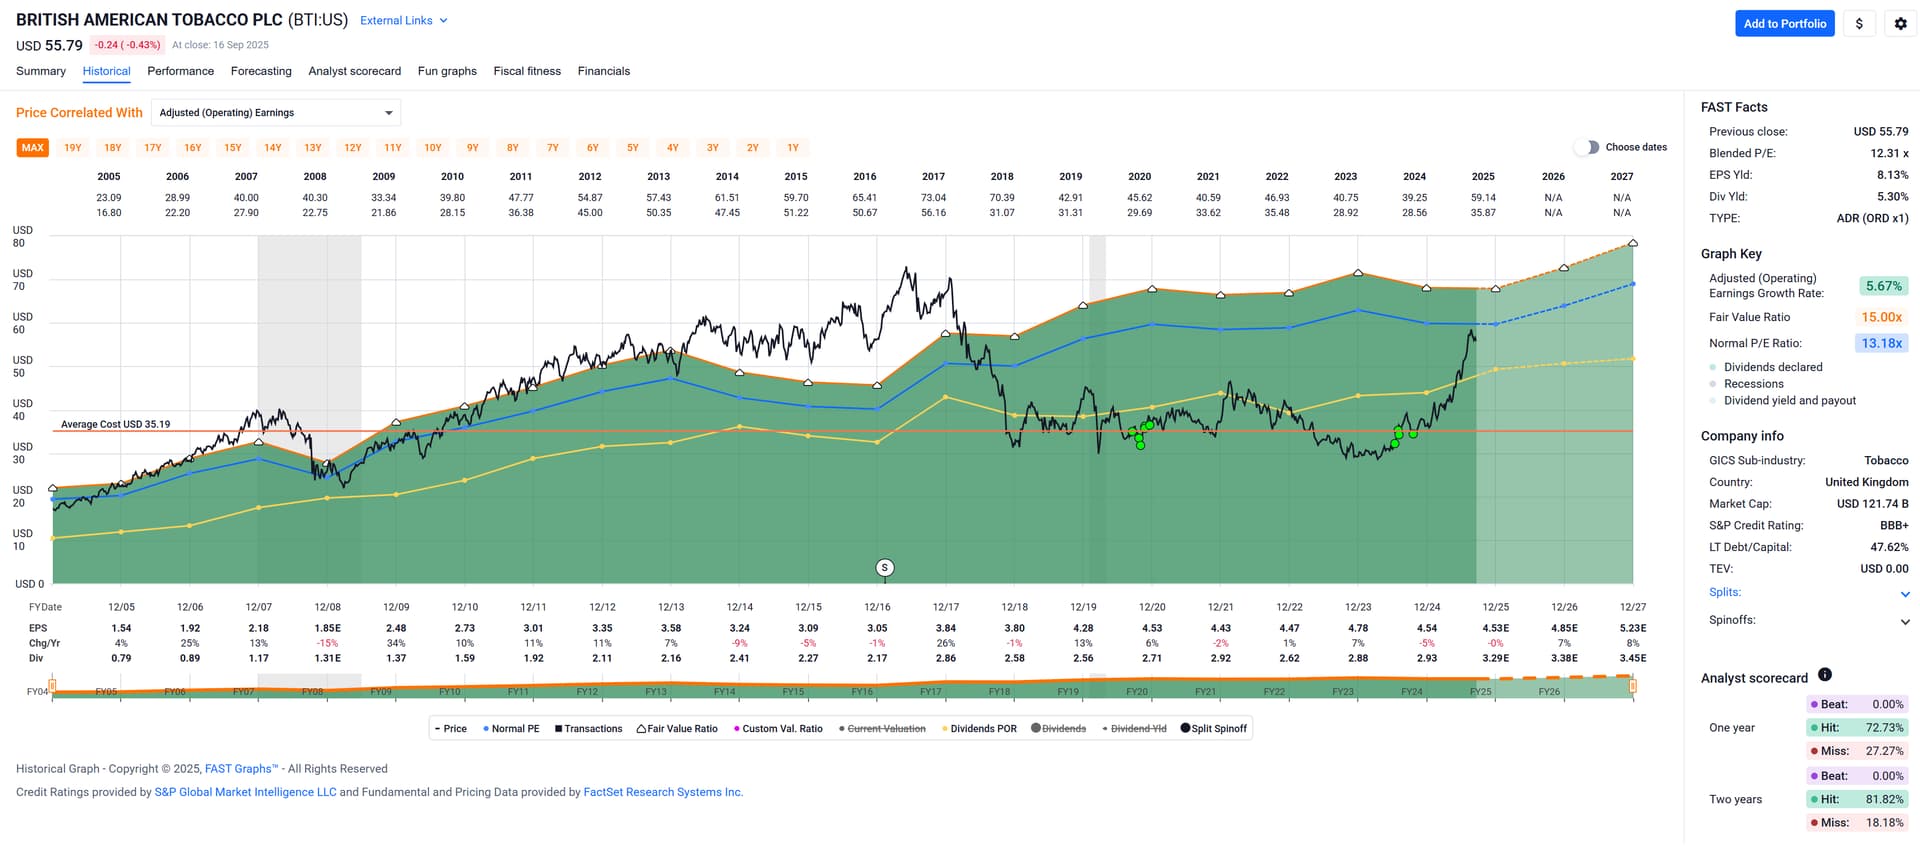This screenshot has width=1920, height=851.
Task: Click the Analyst scorecard info icon
Action: coord(1824,675)
